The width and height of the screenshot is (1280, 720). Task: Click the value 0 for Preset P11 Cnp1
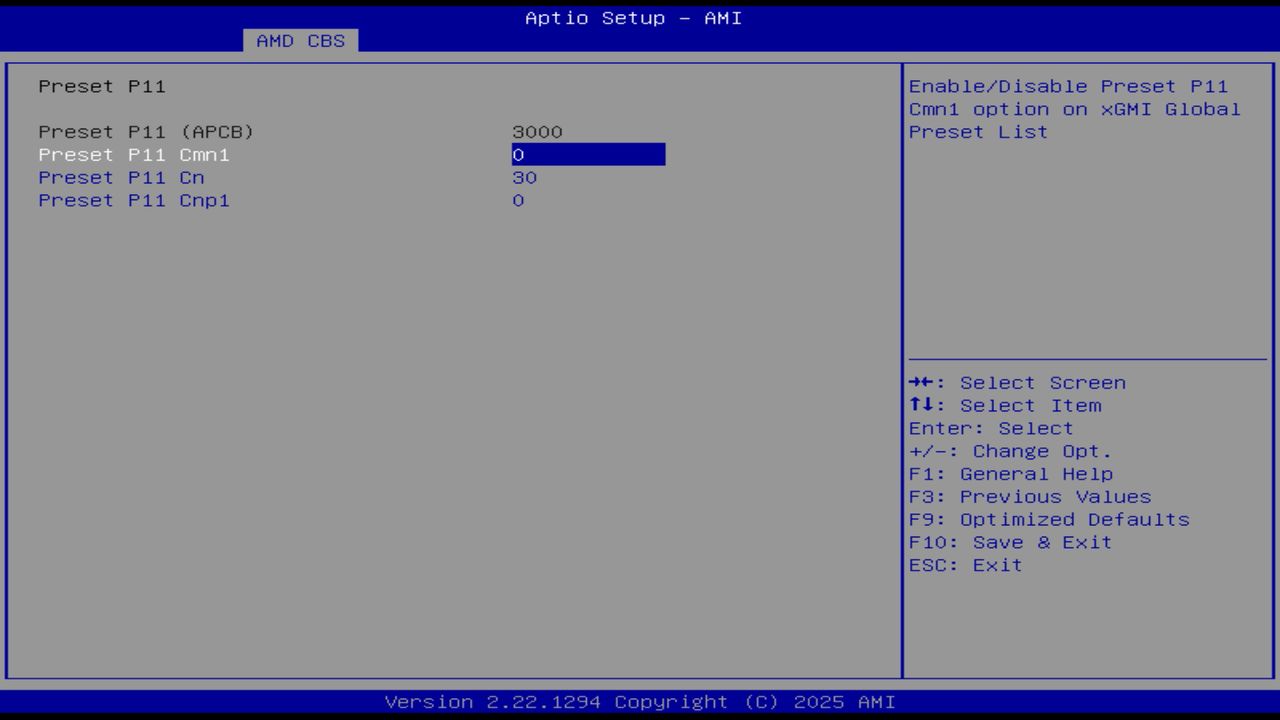pos(518,200)
